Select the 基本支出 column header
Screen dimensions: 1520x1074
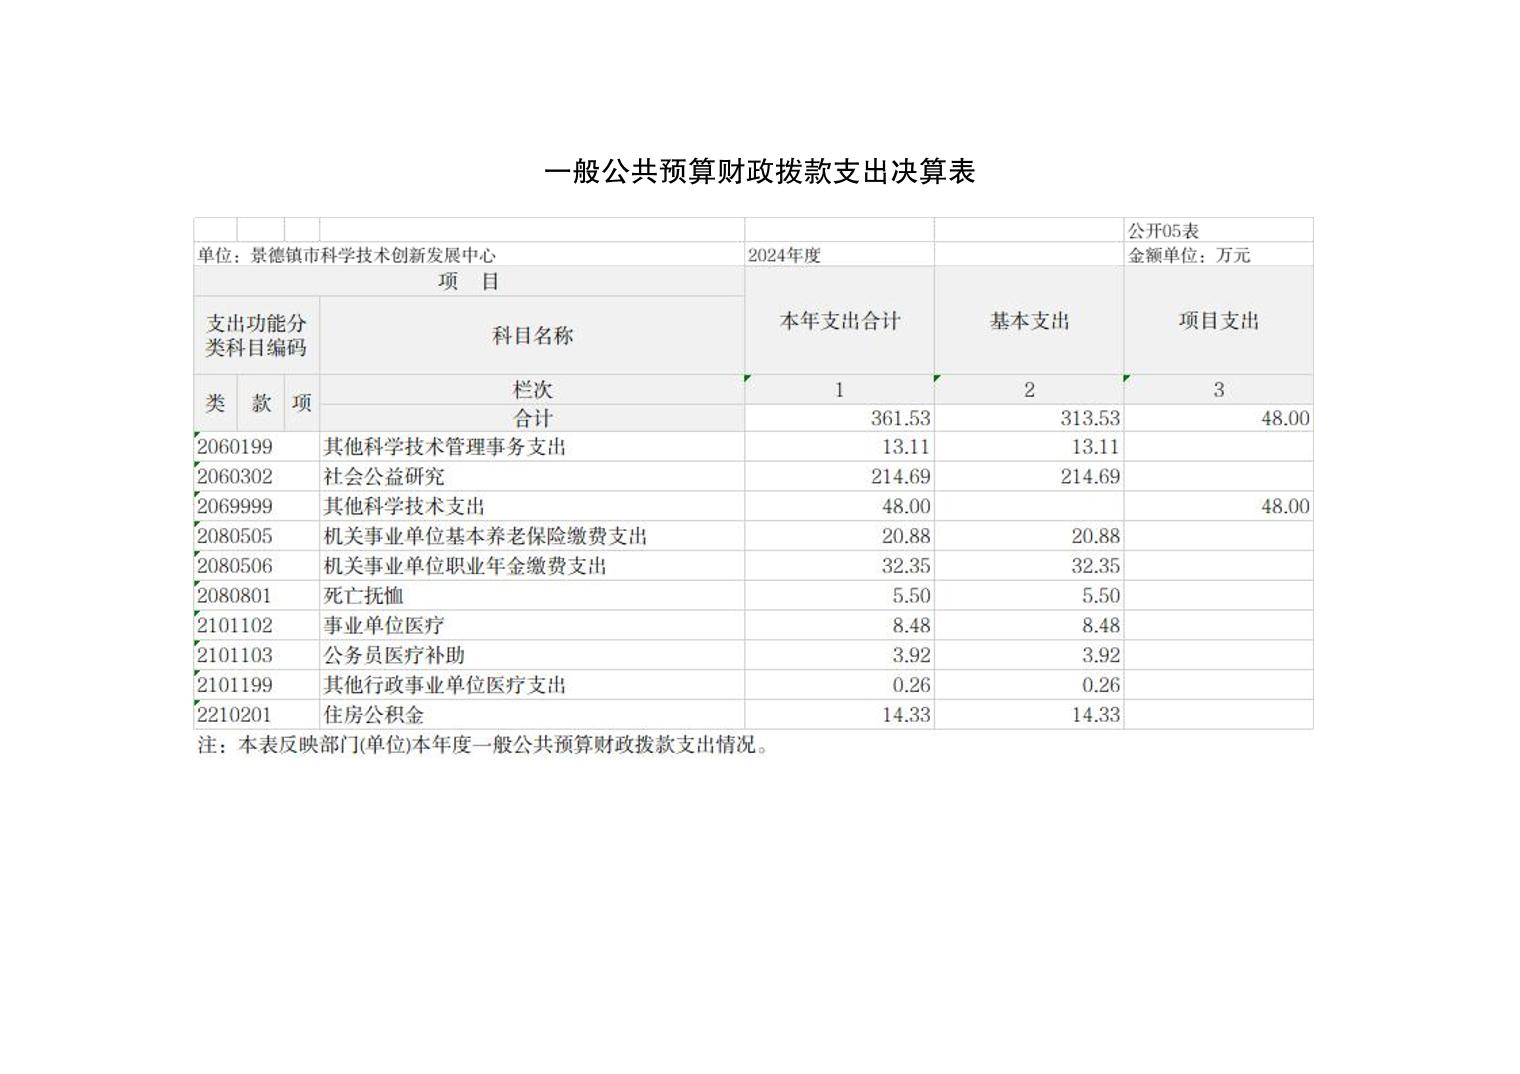(1029, 321)
